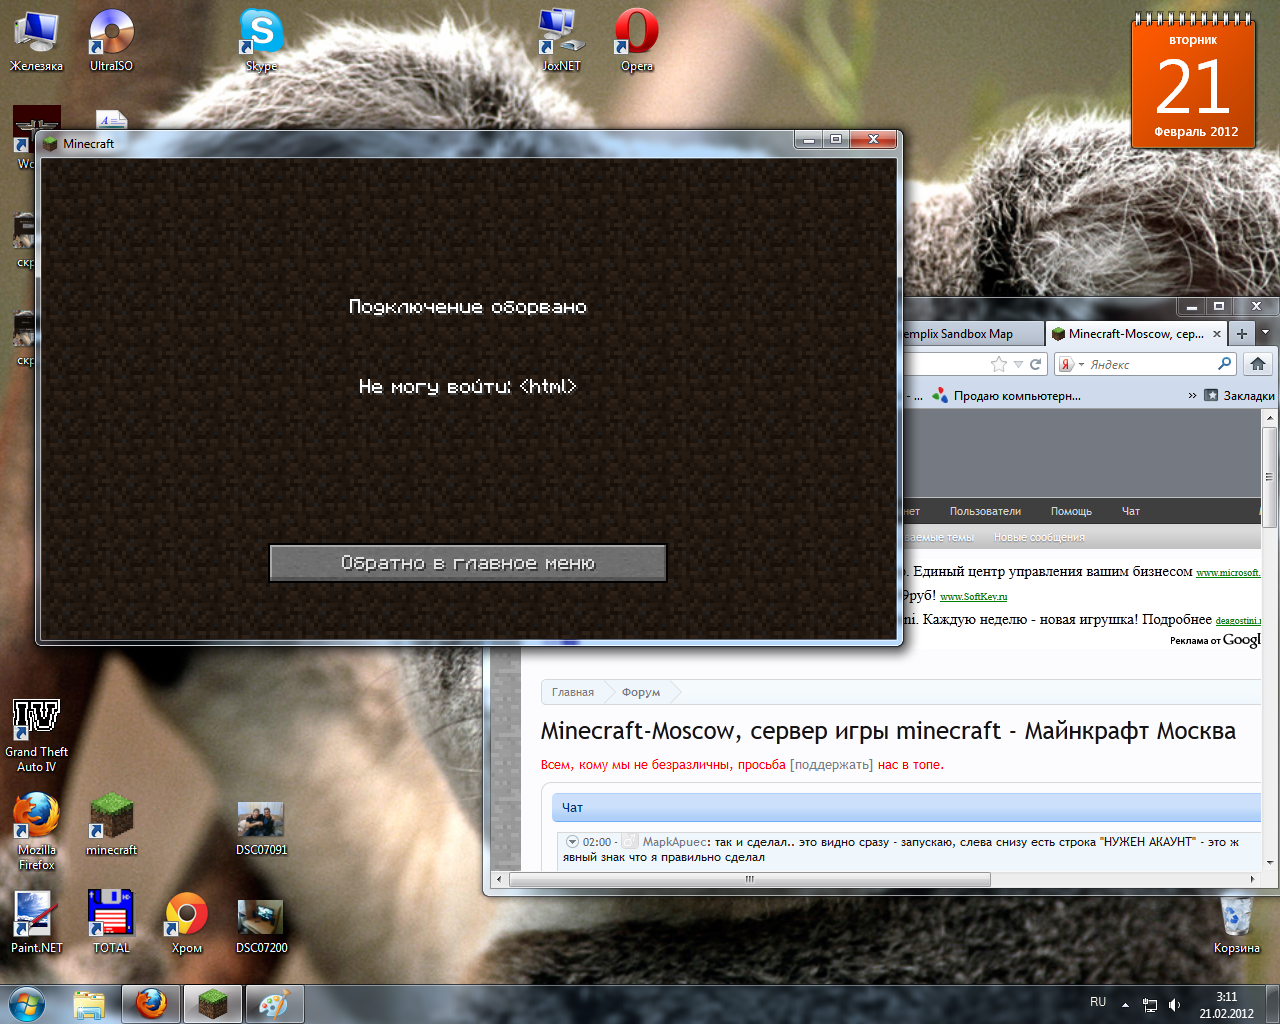
Task: Launch the TOTAL commander desktop icon
Action: [110, 914]
